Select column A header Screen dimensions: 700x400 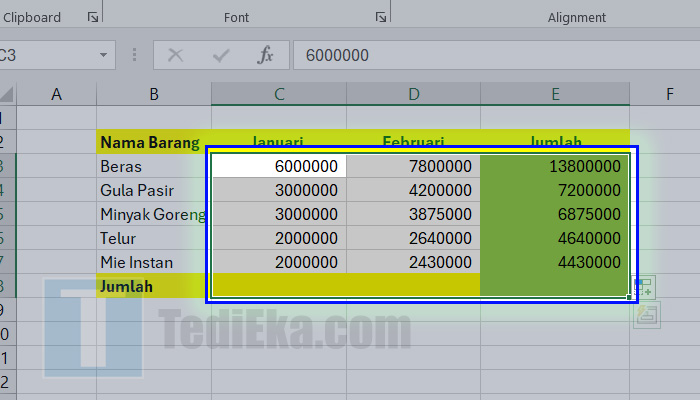tap(56, 94)
